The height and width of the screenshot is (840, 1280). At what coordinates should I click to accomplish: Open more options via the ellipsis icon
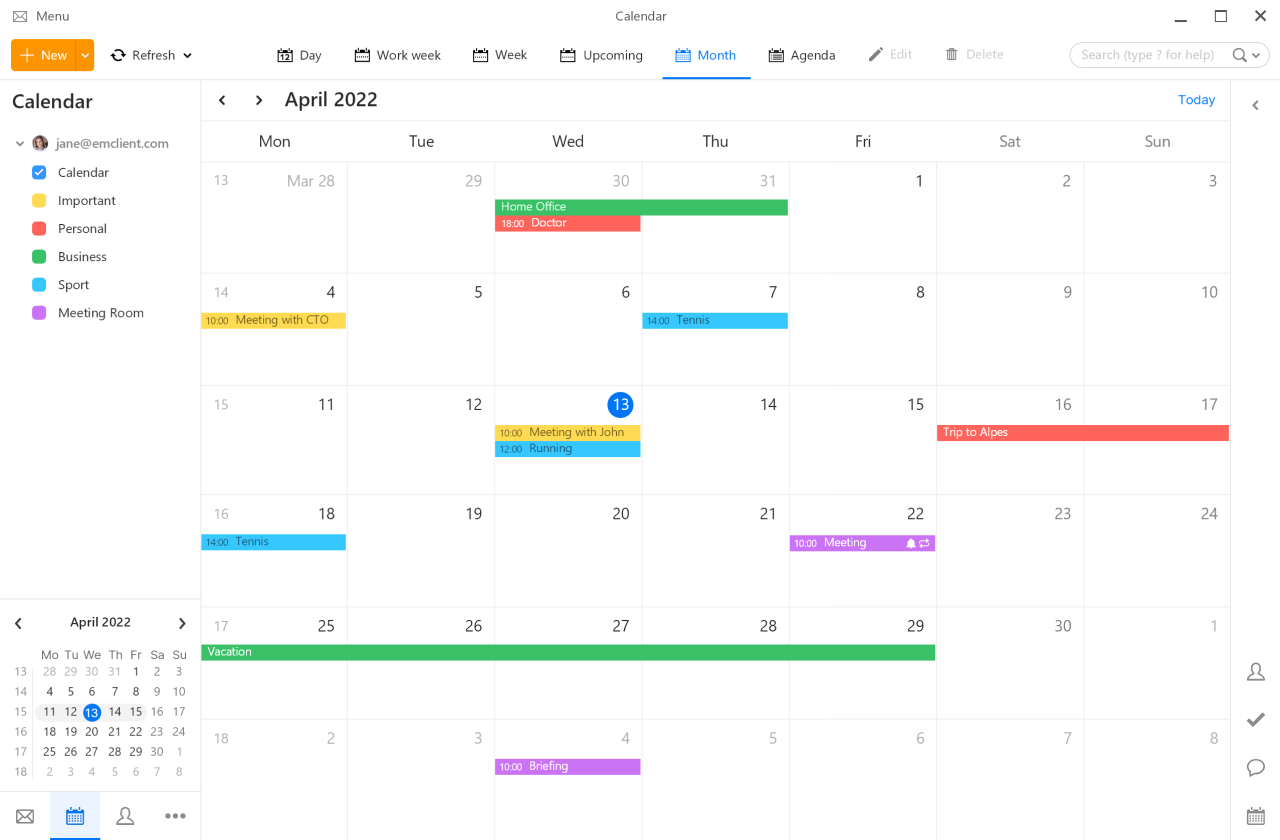coord(175,816)
